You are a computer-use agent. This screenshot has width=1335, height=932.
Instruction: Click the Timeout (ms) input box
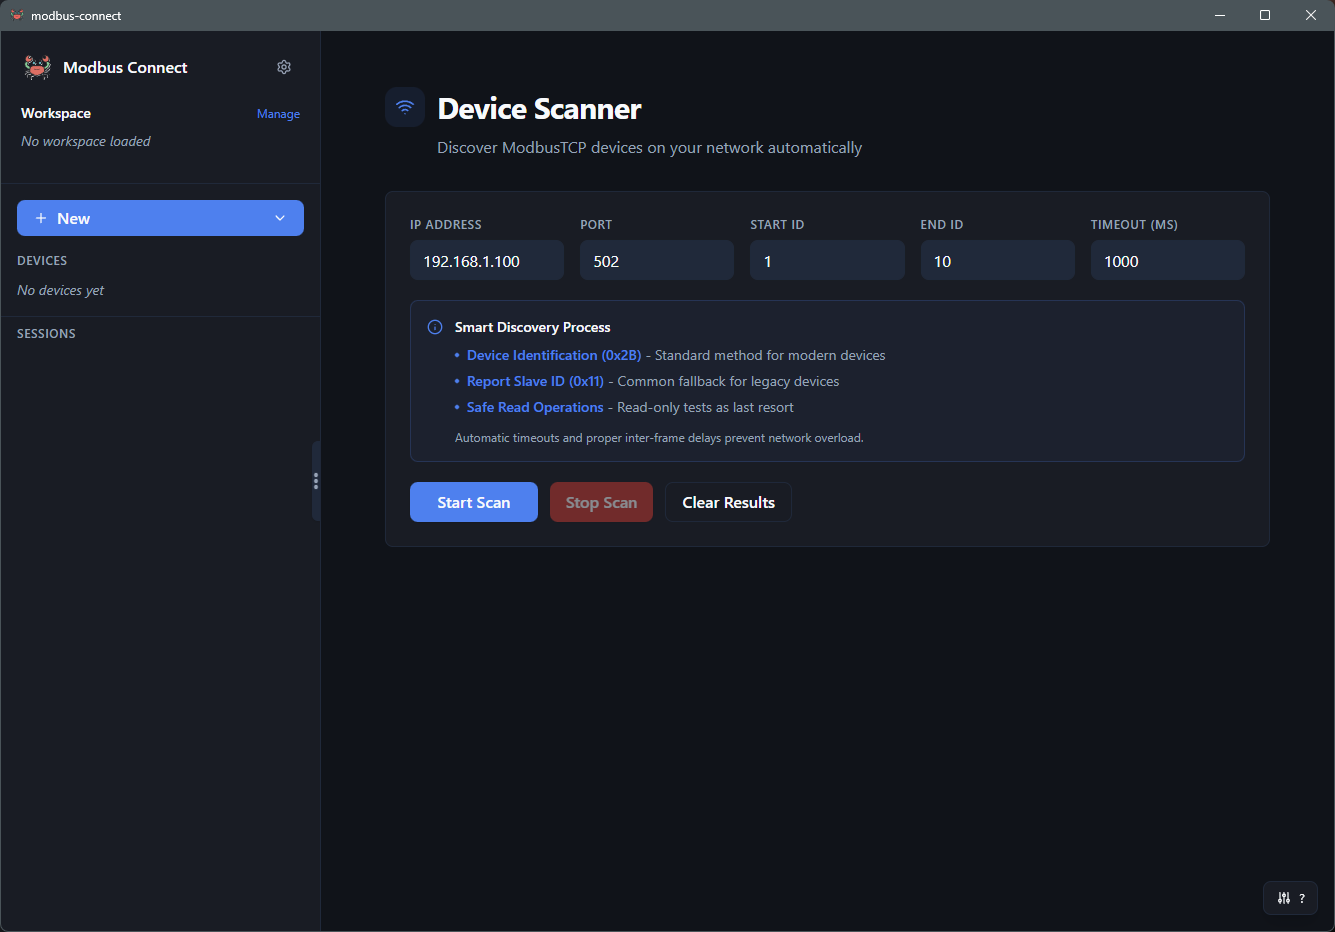coord(1166,261)
